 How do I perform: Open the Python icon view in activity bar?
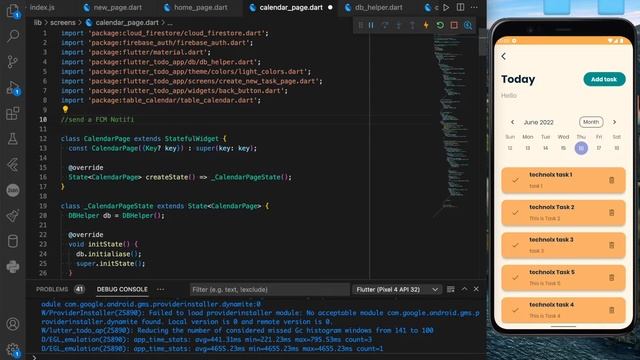click(13, 267)
